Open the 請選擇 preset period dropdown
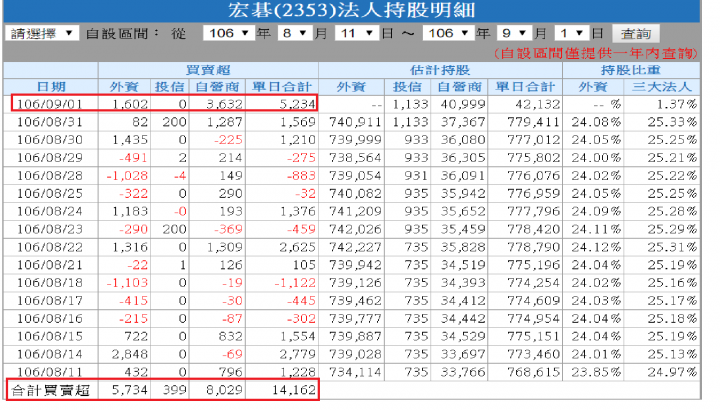 pyautogui.click(x=42, y=33)
